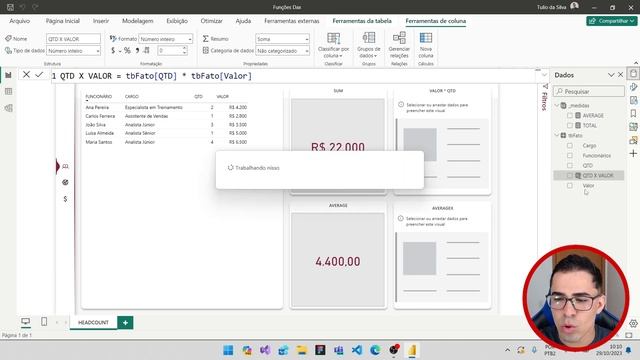Create a Nova coluna
640x360 pixels.
(x=426, y=45)
